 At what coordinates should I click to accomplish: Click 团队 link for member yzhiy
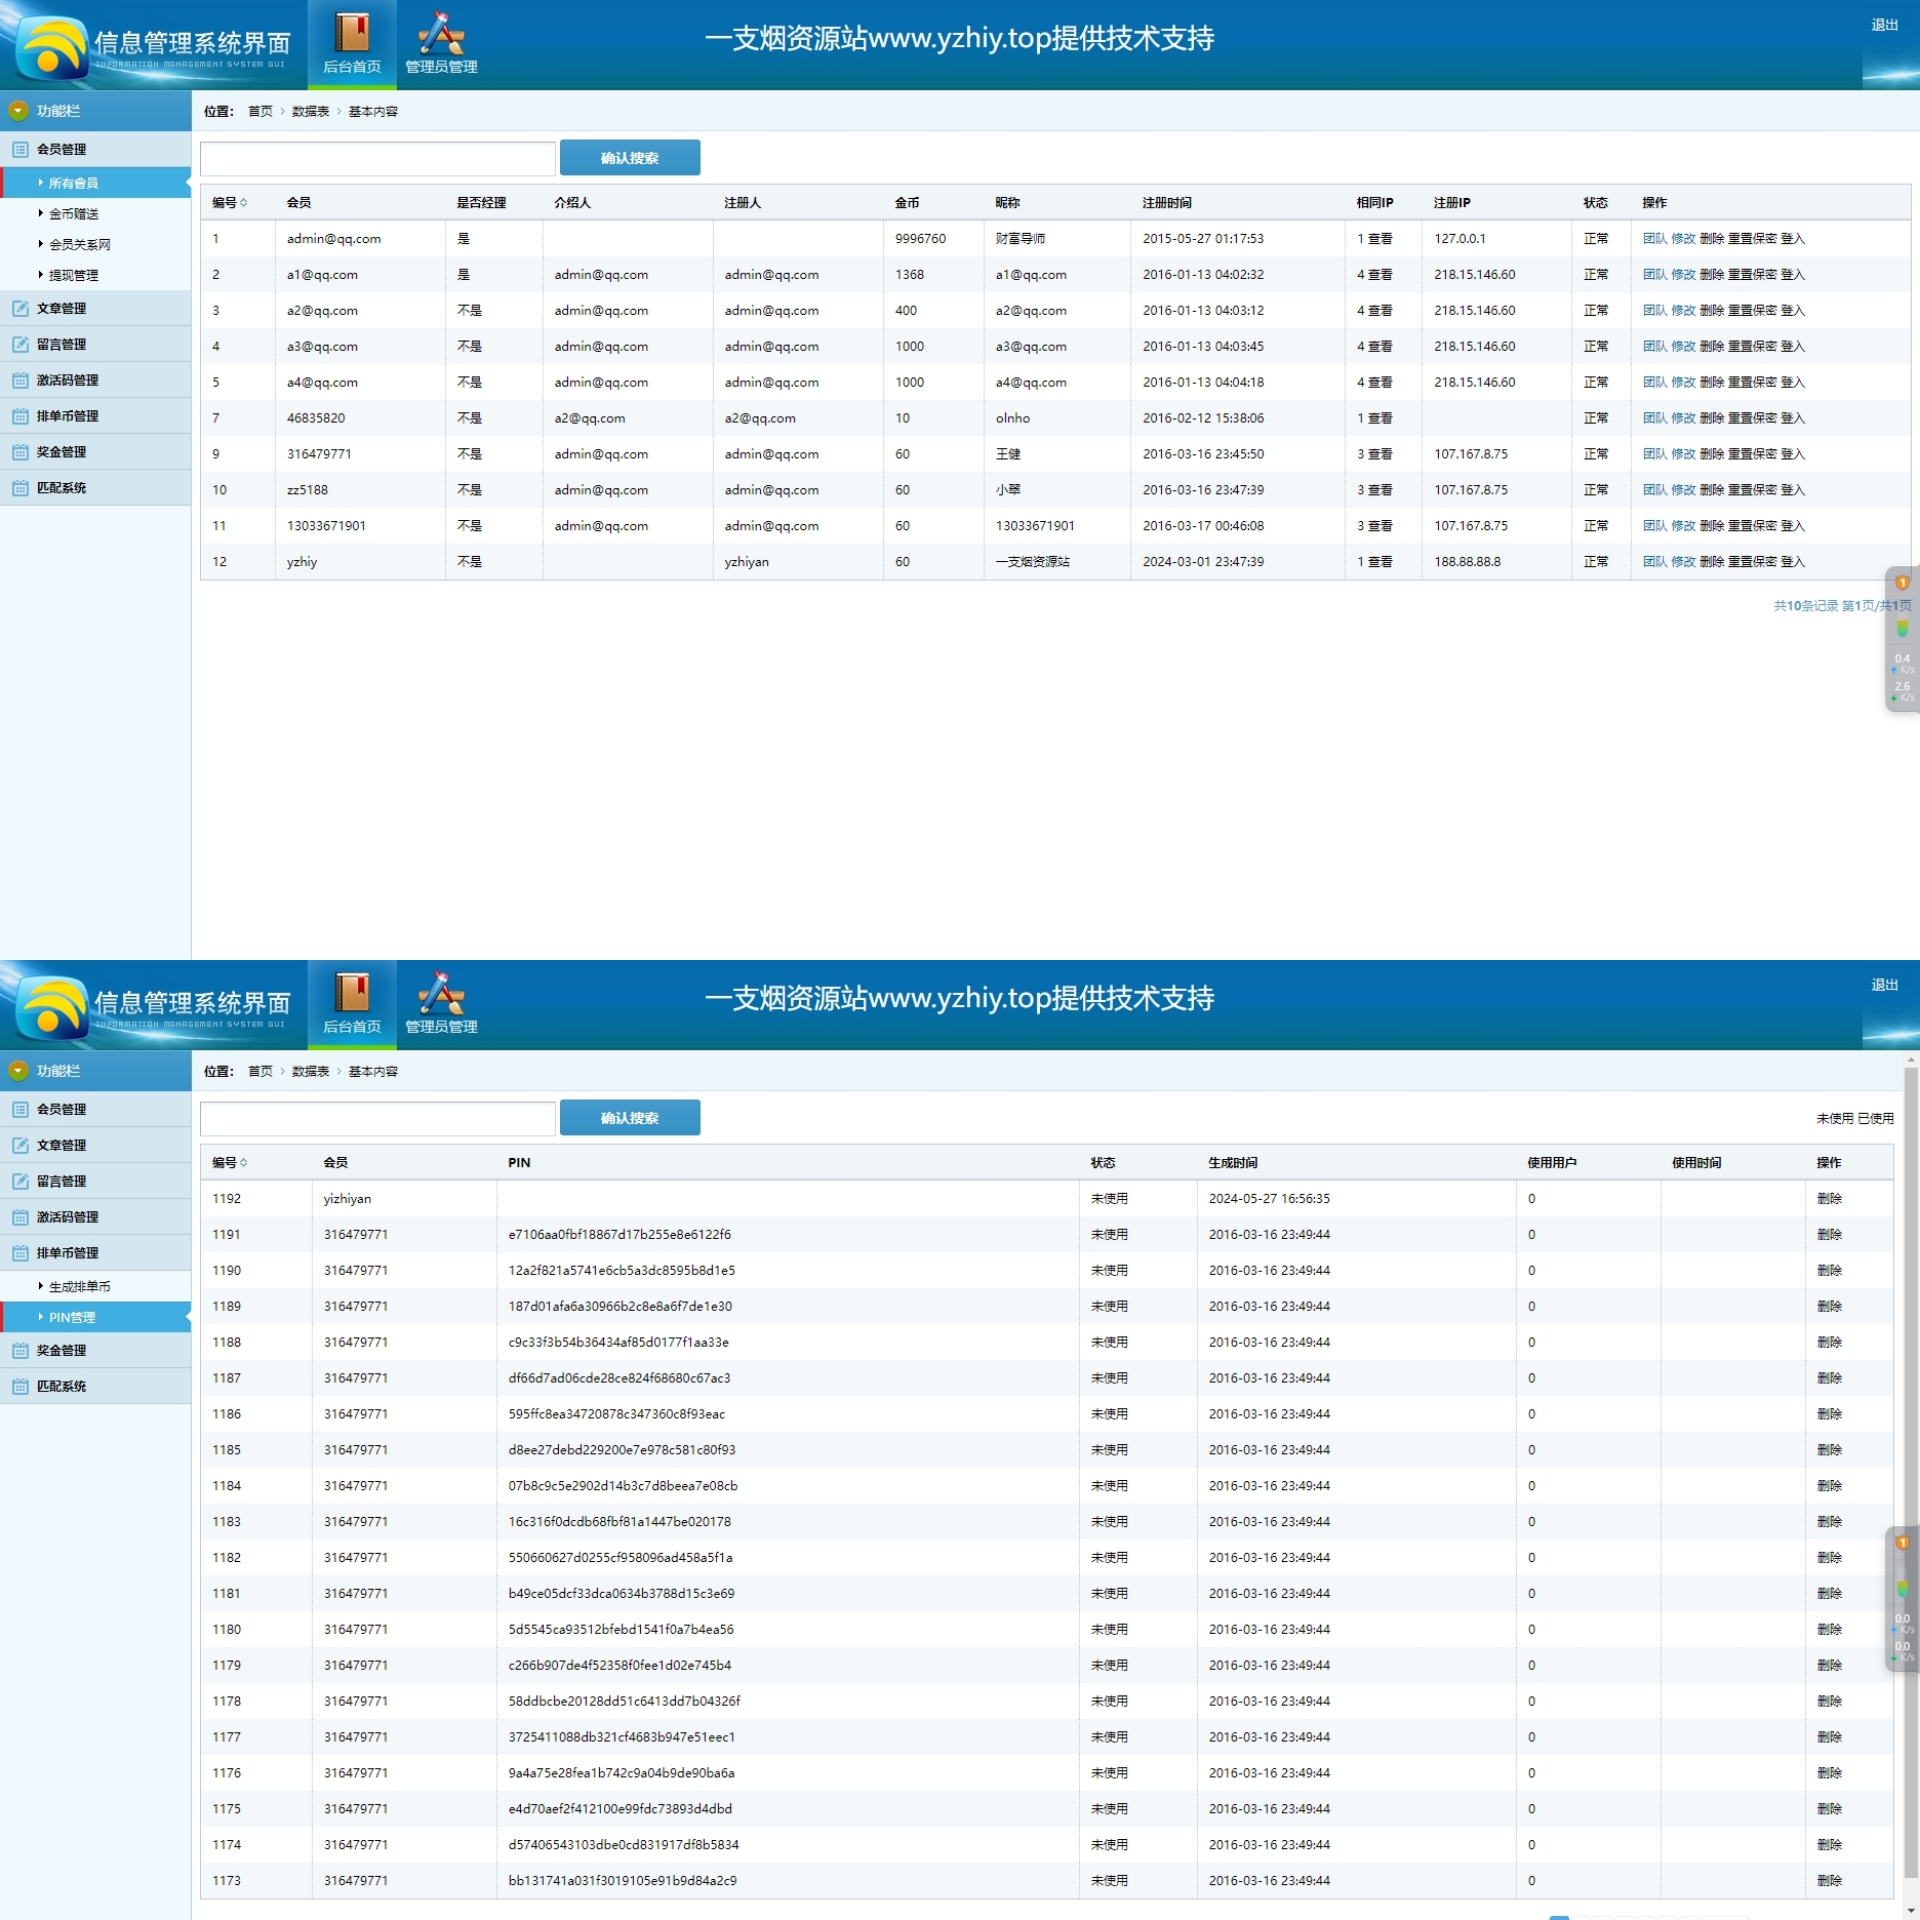(1655, 562)
